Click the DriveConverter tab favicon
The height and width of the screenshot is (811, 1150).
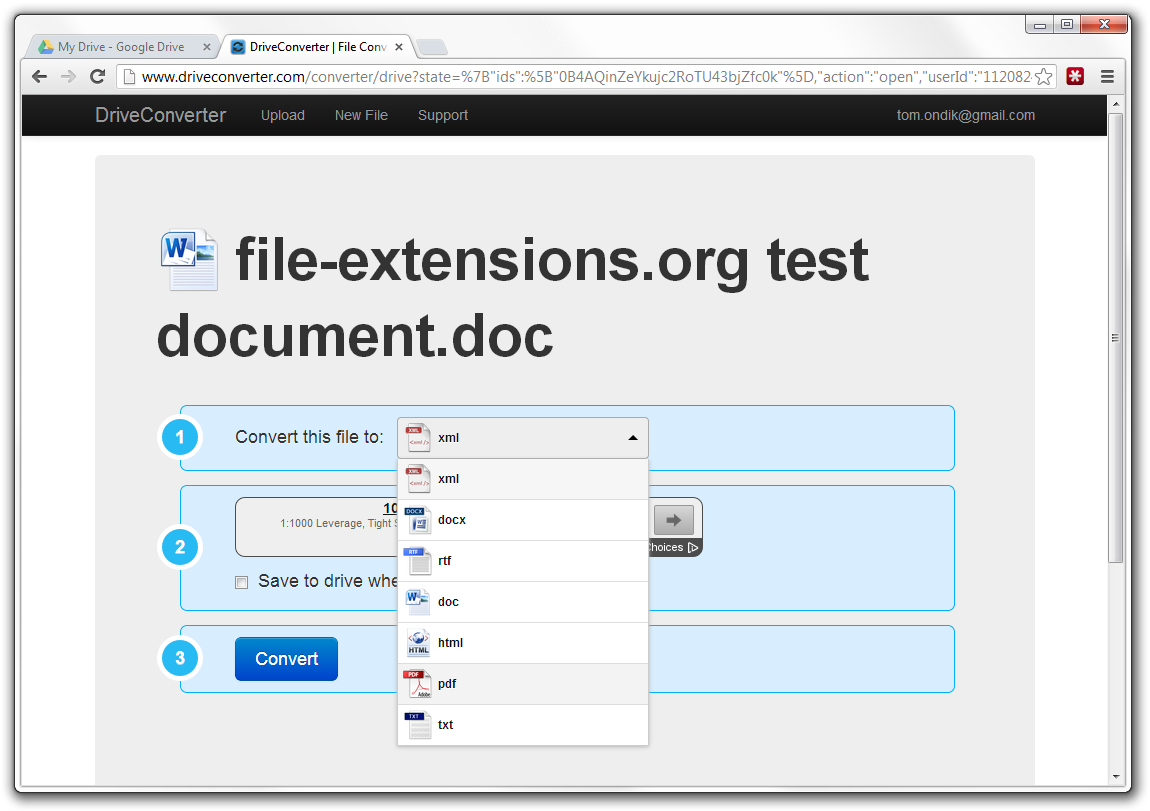pos(238,47)
